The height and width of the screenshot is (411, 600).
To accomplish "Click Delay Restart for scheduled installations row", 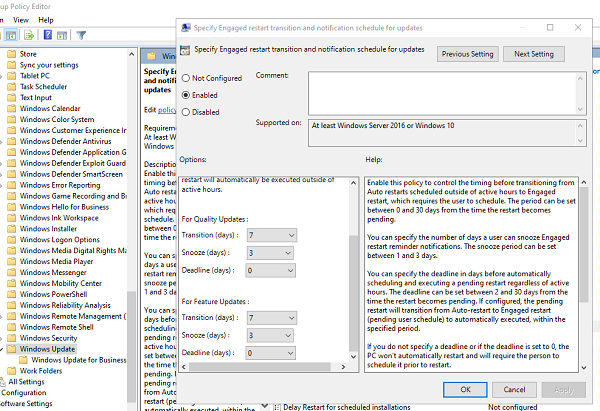I will point(347,407).
